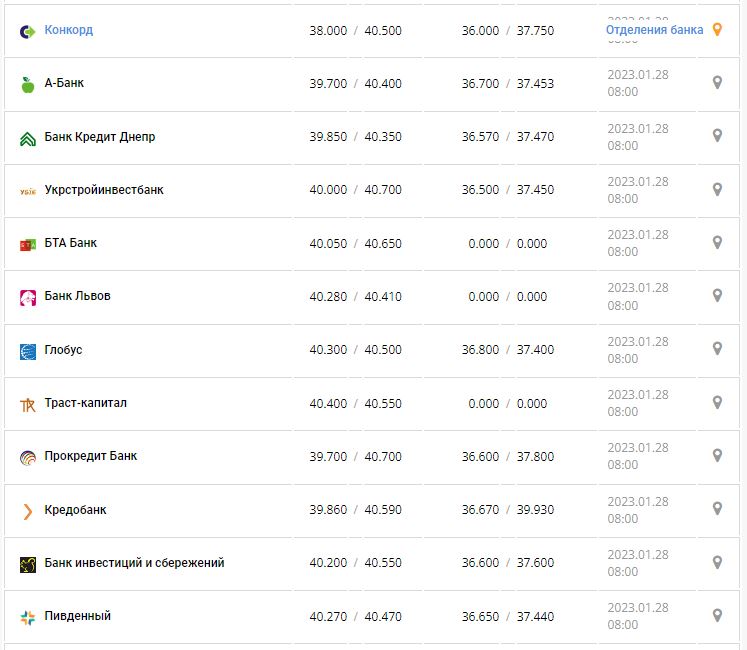Click the Глобус bank logo

pyautogui.click(x=27, y=351)
